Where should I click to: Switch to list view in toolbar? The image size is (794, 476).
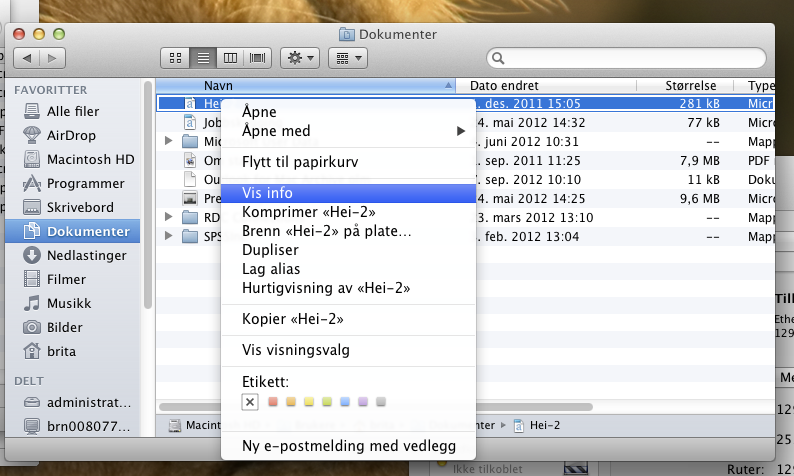pyautogui.click(x=202, y=58)
